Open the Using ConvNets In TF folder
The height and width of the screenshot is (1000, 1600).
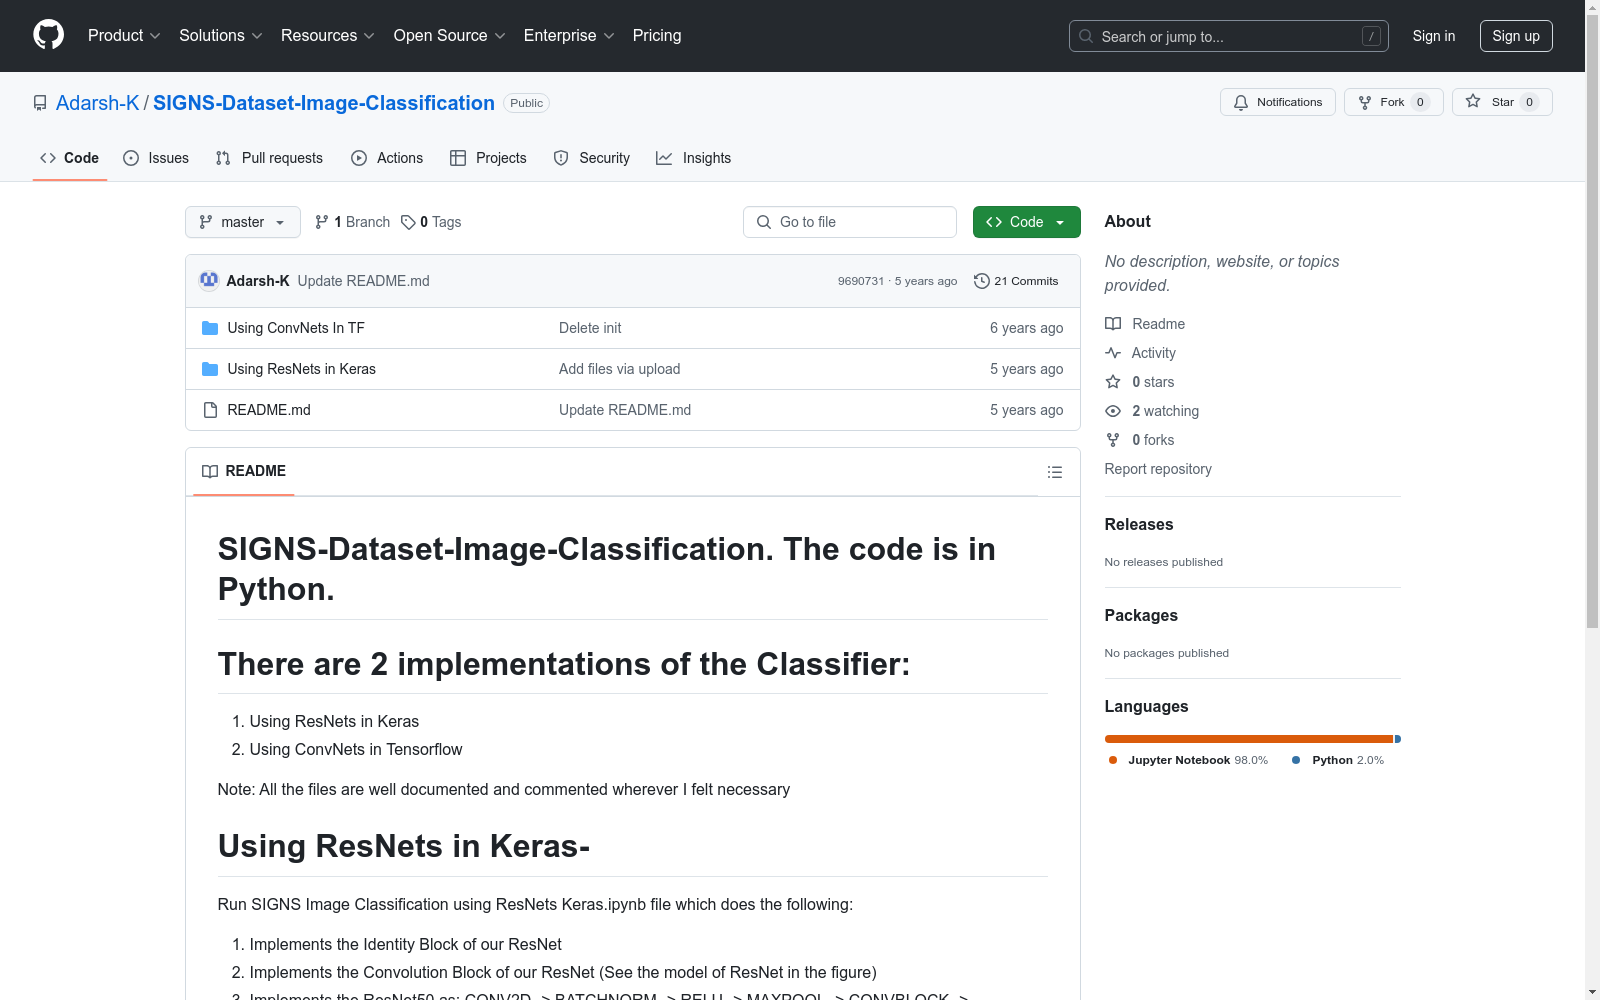point(296,328)
